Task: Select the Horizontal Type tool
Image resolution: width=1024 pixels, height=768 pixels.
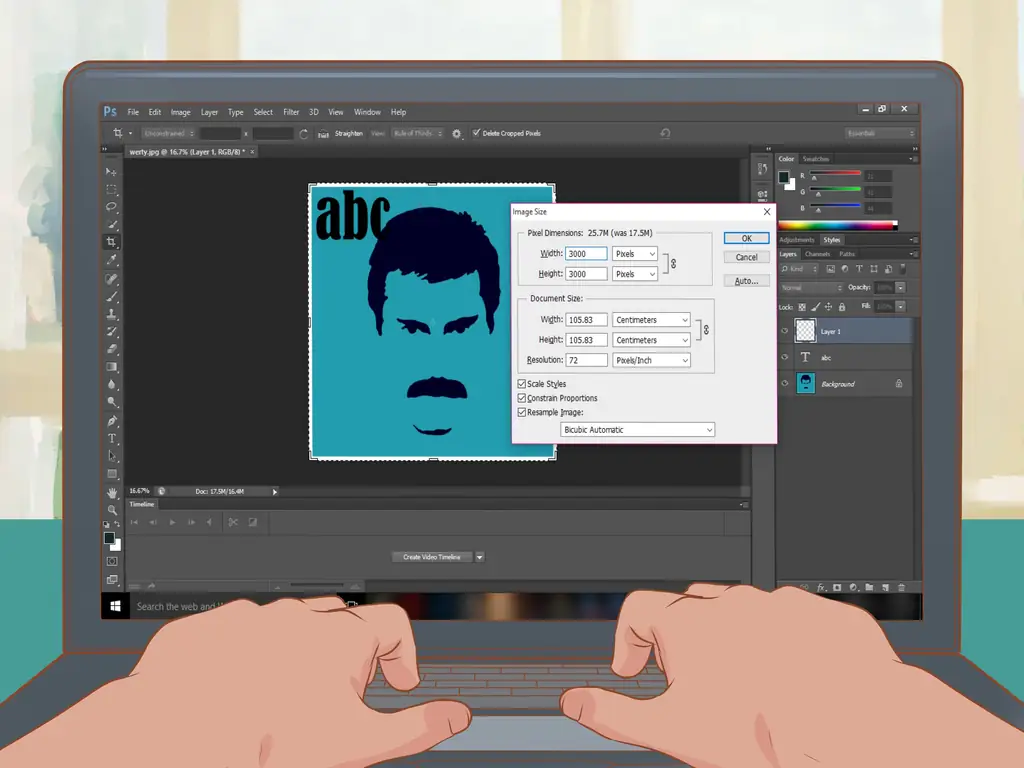Action: point(112,438)
